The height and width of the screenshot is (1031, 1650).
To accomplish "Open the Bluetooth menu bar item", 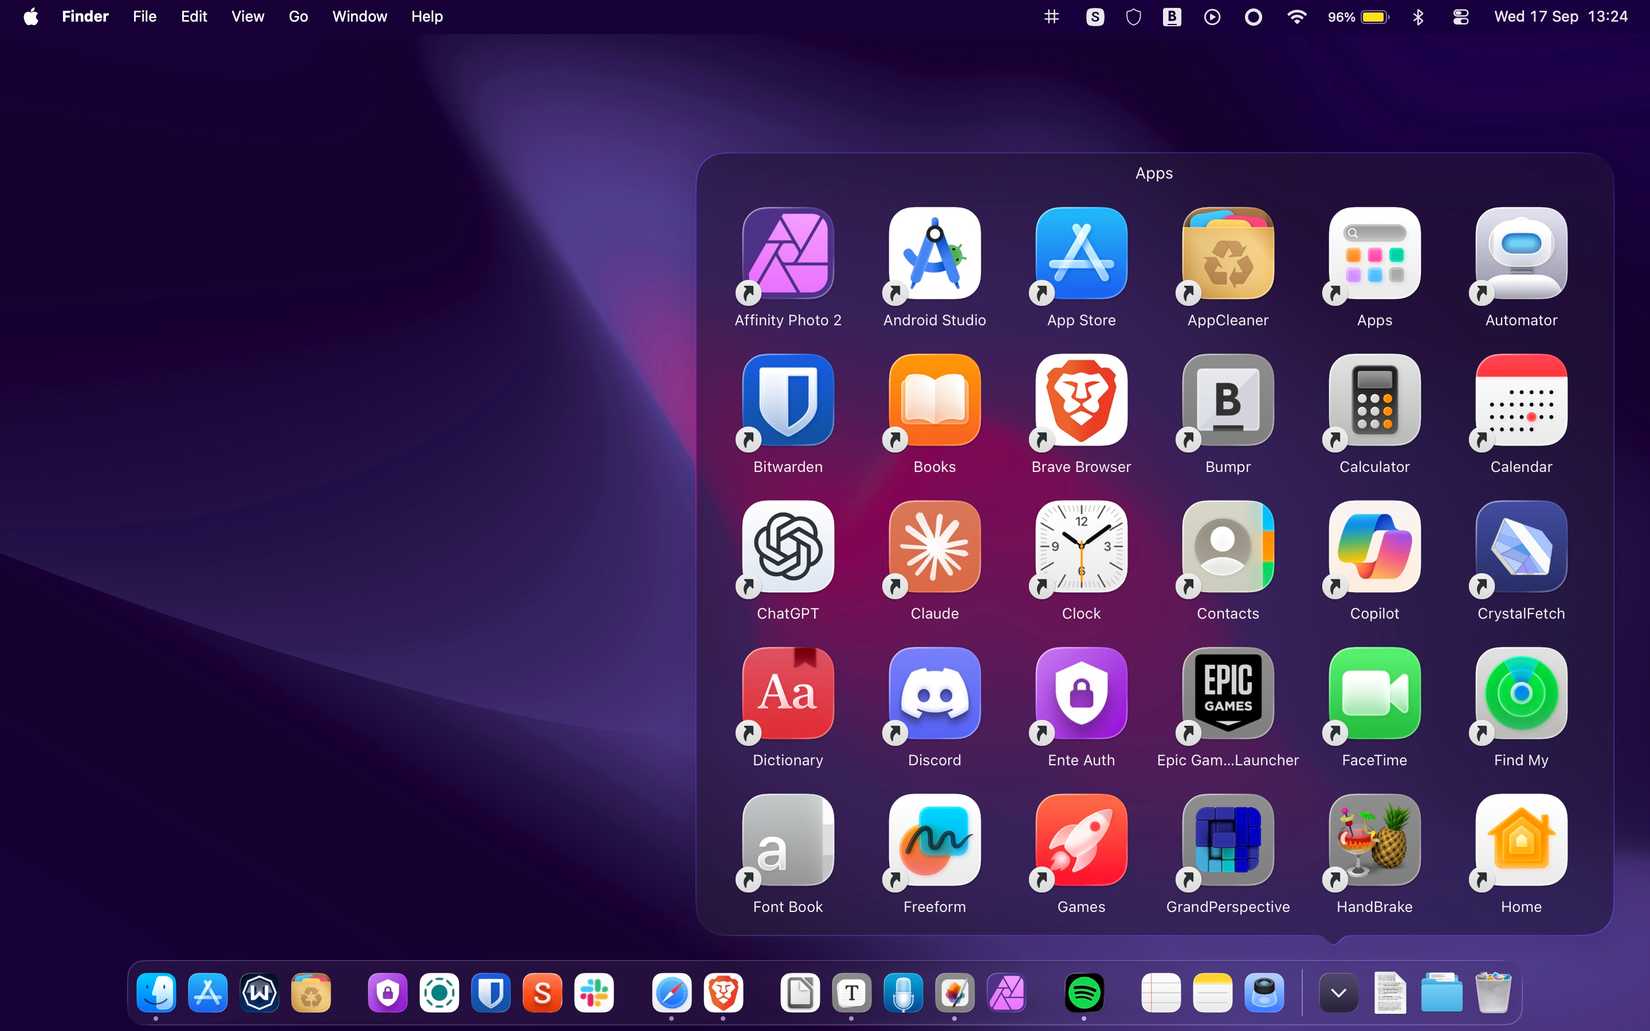I will tap(1418, 16).
